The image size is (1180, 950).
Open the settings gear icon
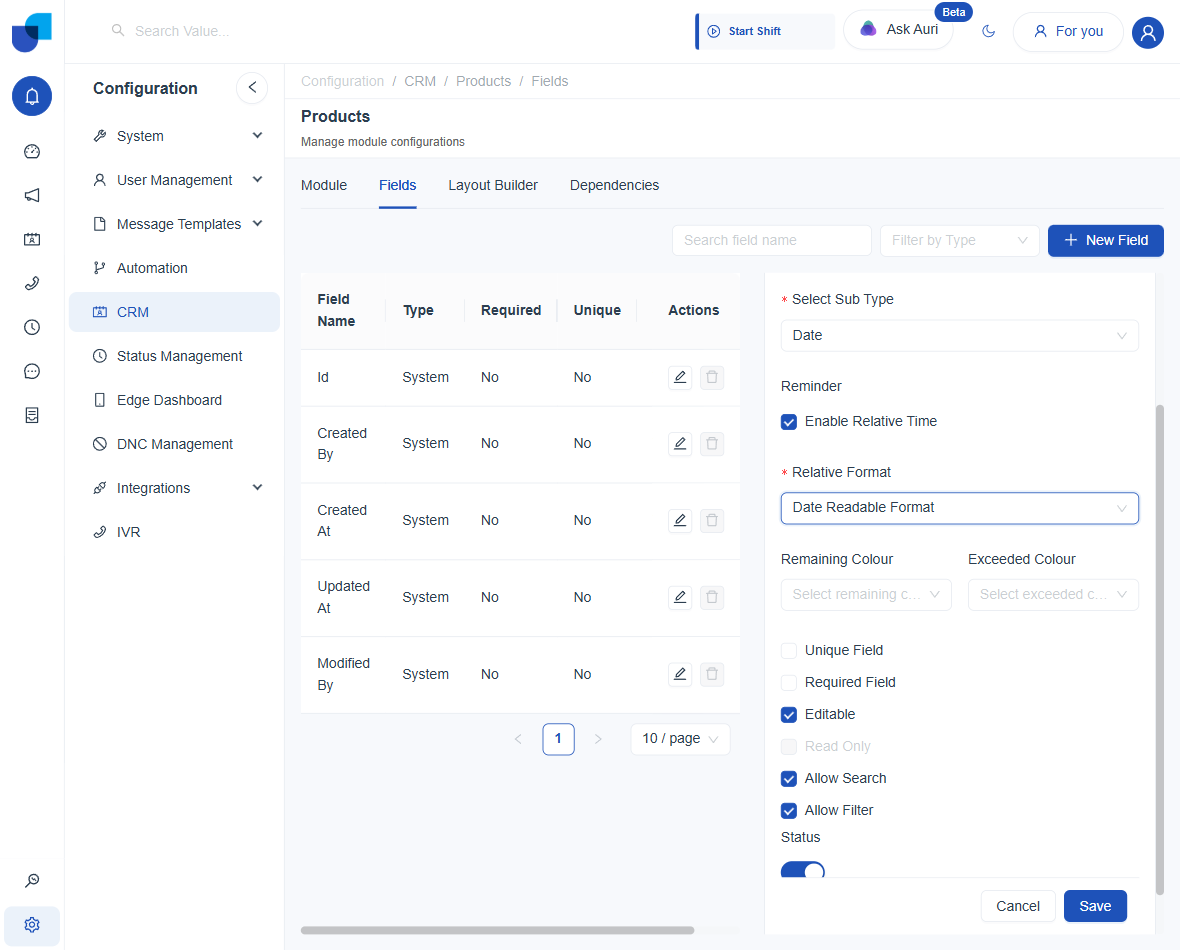point(32,925)
